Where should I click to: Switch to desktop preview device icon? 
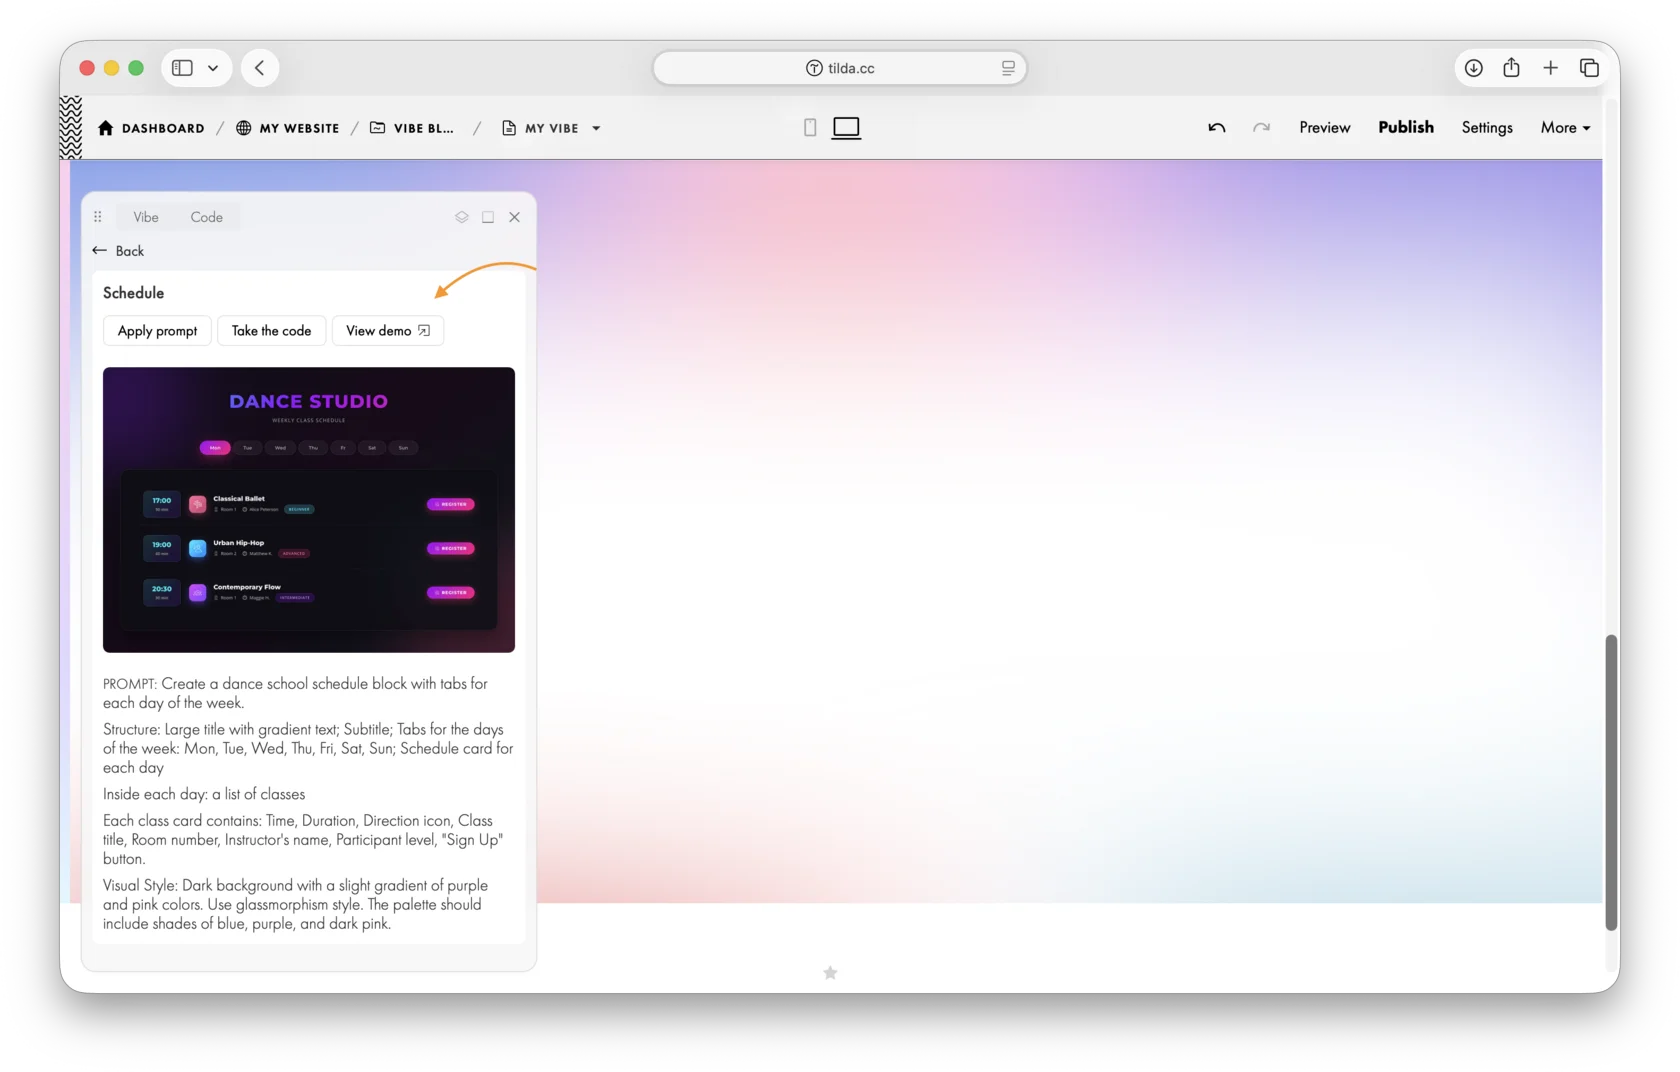pos(846,127)
